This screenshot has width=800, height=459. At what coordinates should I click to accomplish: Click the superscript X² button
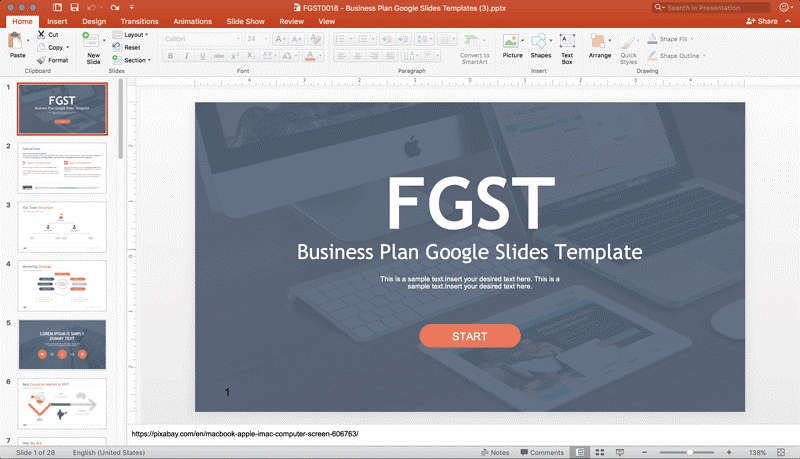(235, 56)
